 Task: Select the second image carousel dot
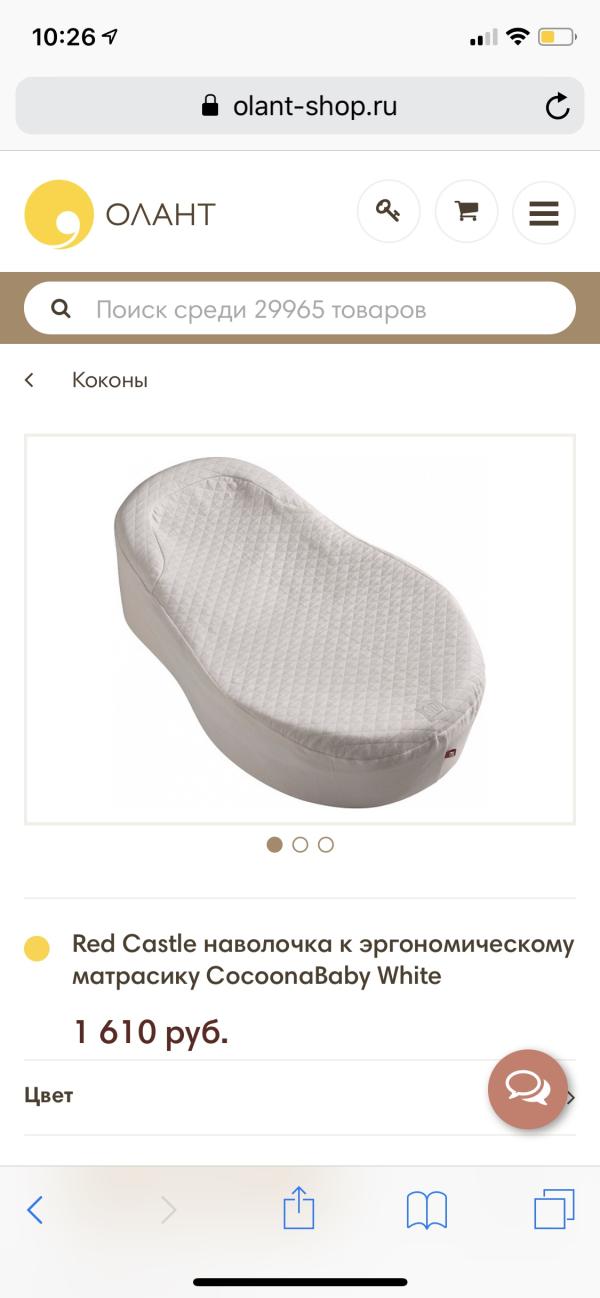(x=300, y=845)
